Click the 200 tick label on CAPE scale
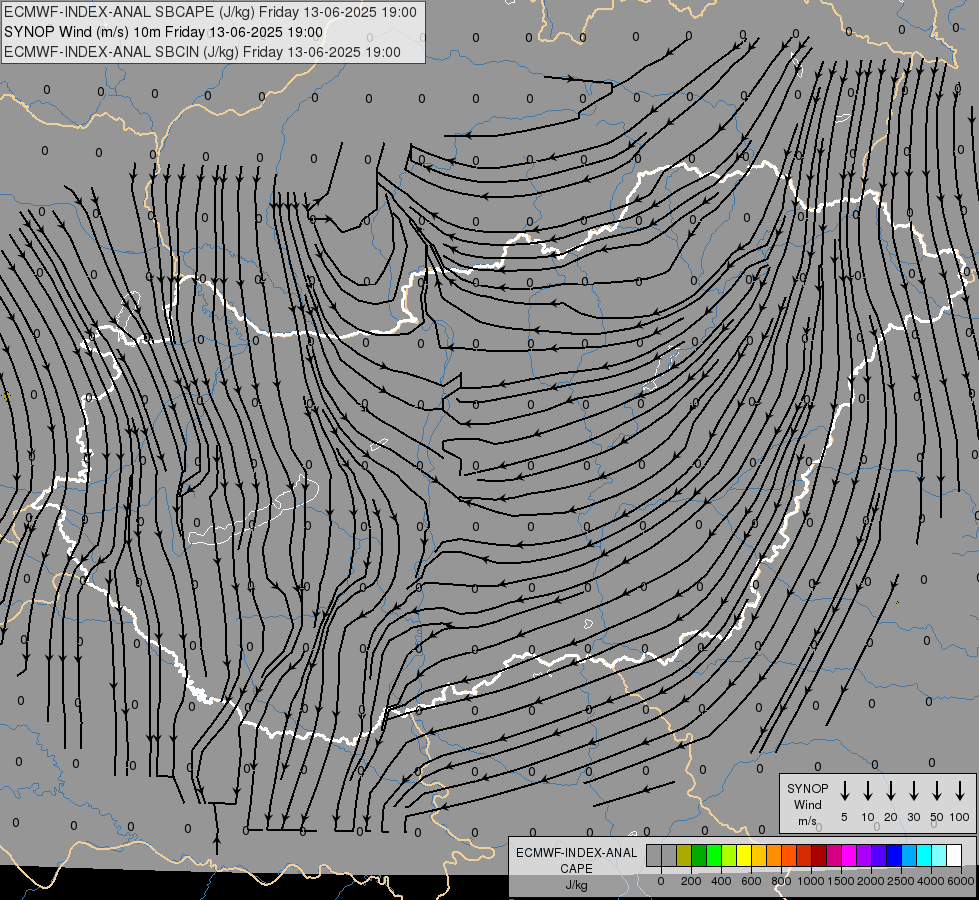979x900 pixels. 691,881
